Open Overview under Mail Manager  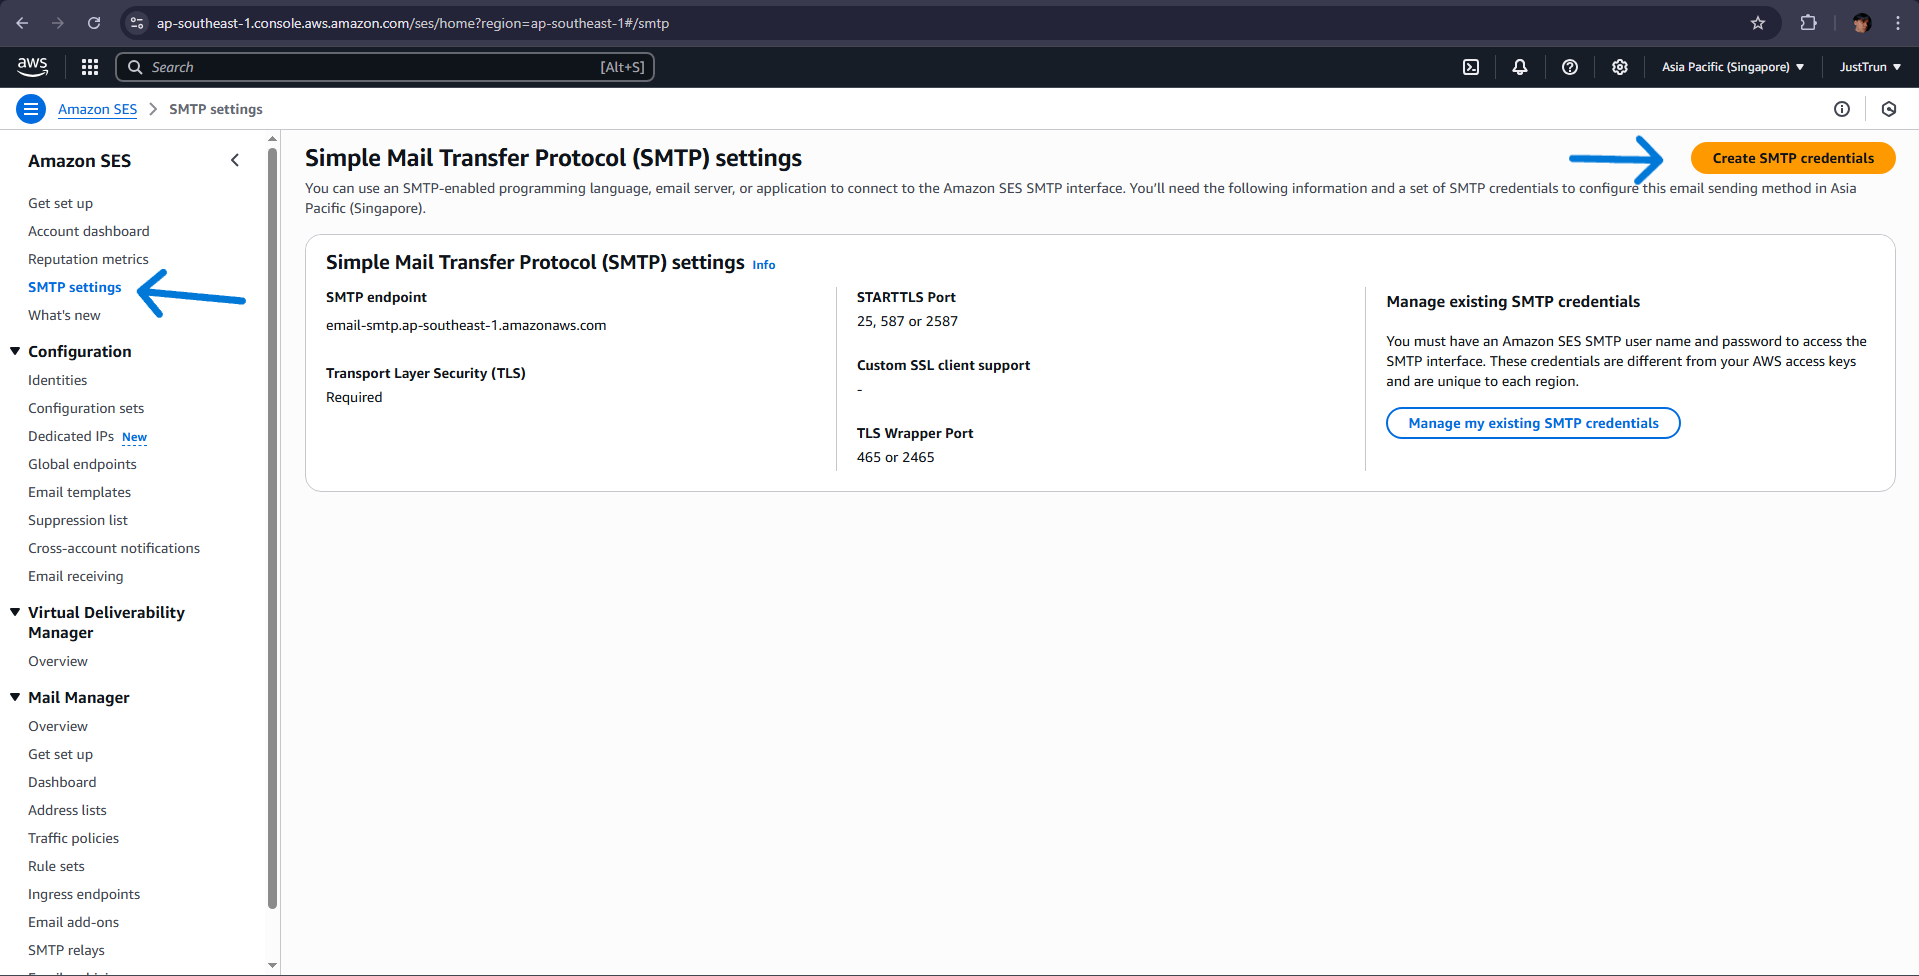coord(58,726)
